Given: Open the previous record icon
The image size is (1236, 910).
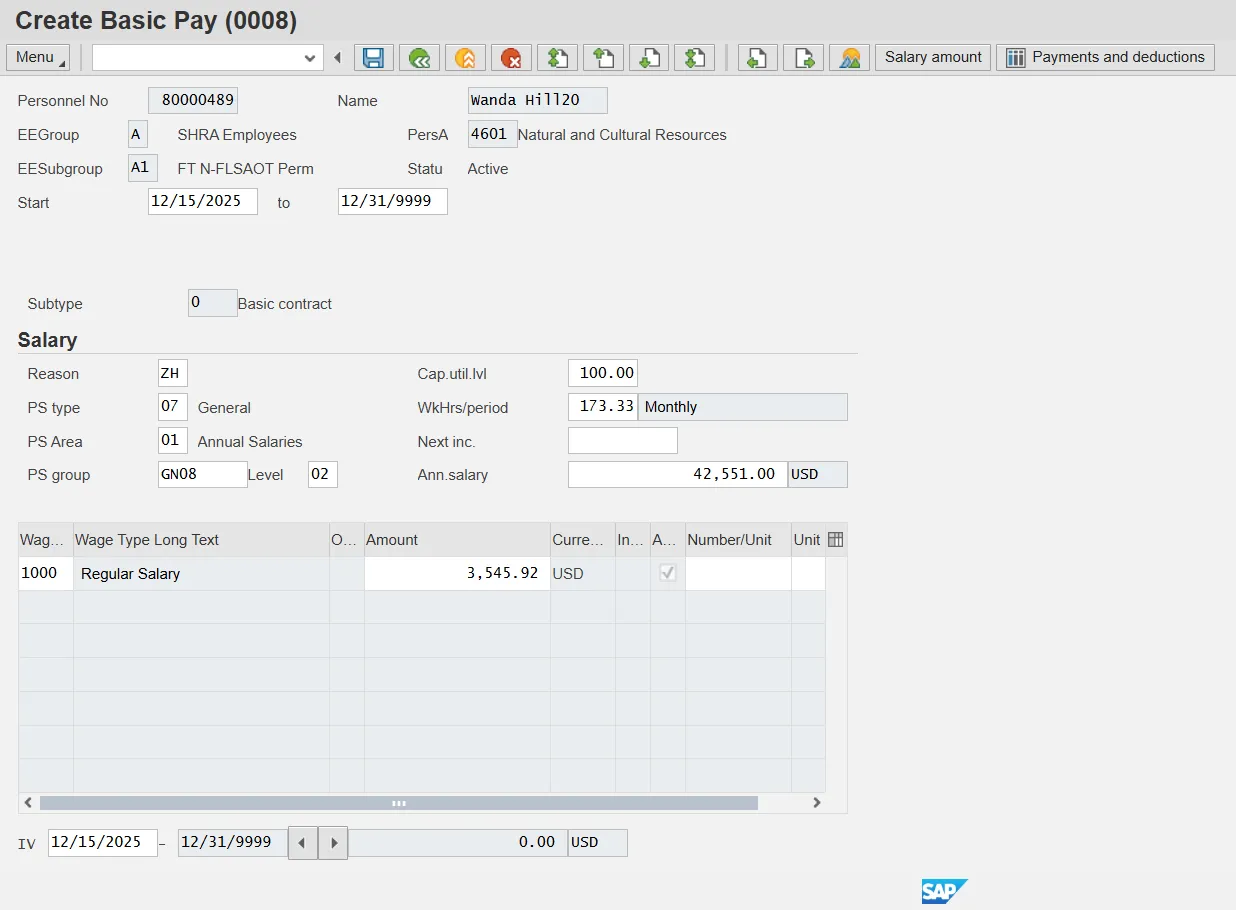Looking at the screenshot, I should [x=758, y=57].
